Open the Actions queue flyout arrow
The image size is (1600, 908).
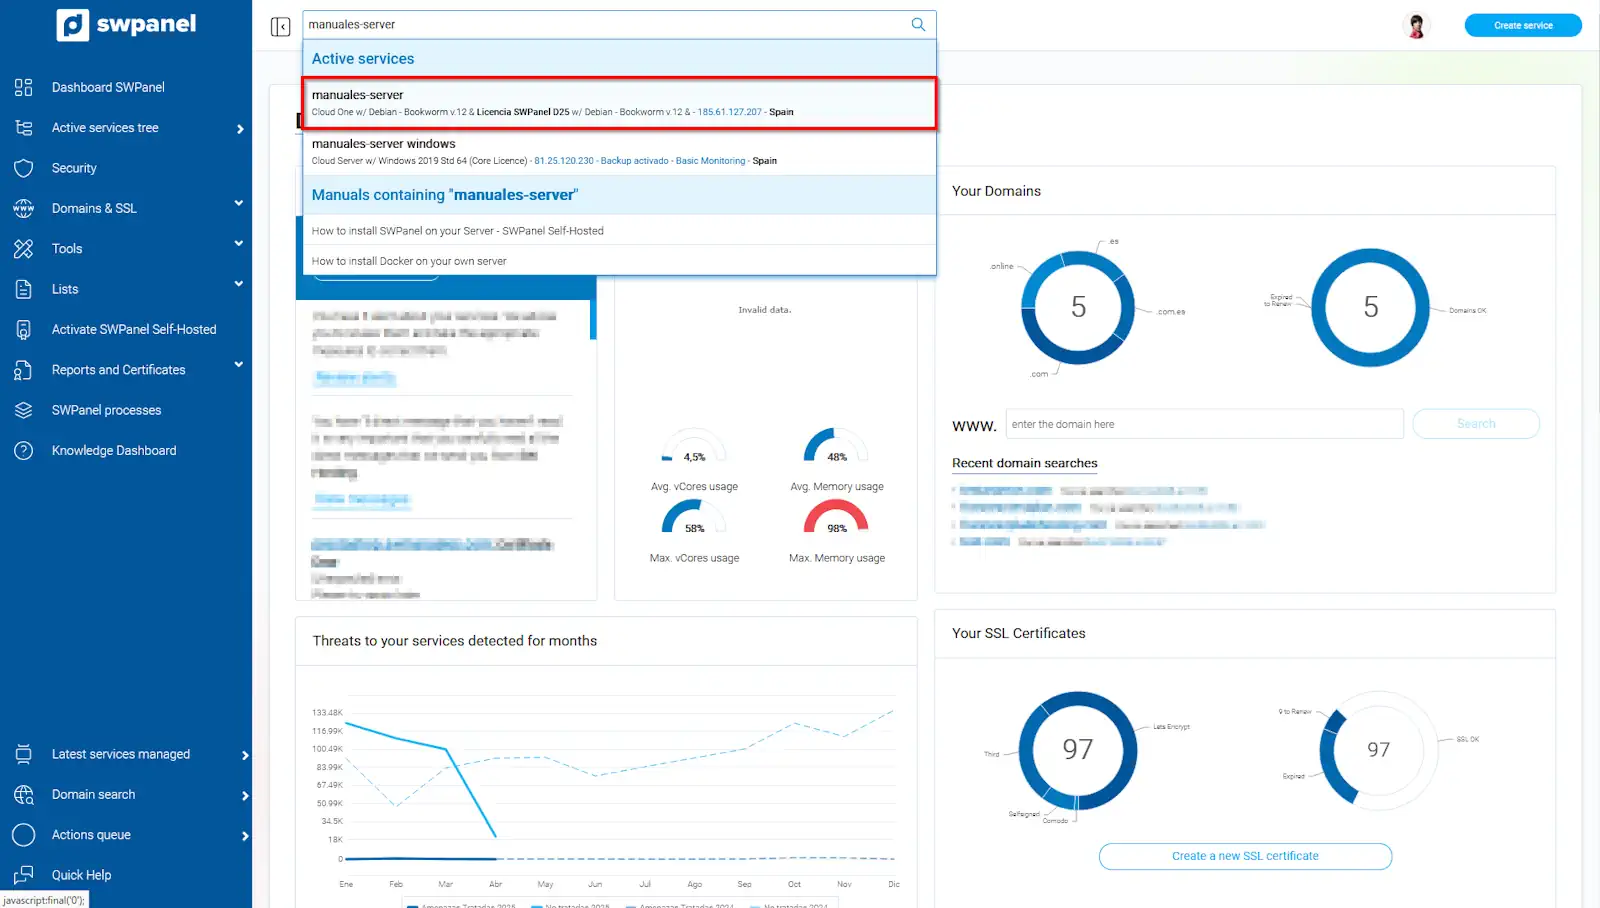coord(245,836)
